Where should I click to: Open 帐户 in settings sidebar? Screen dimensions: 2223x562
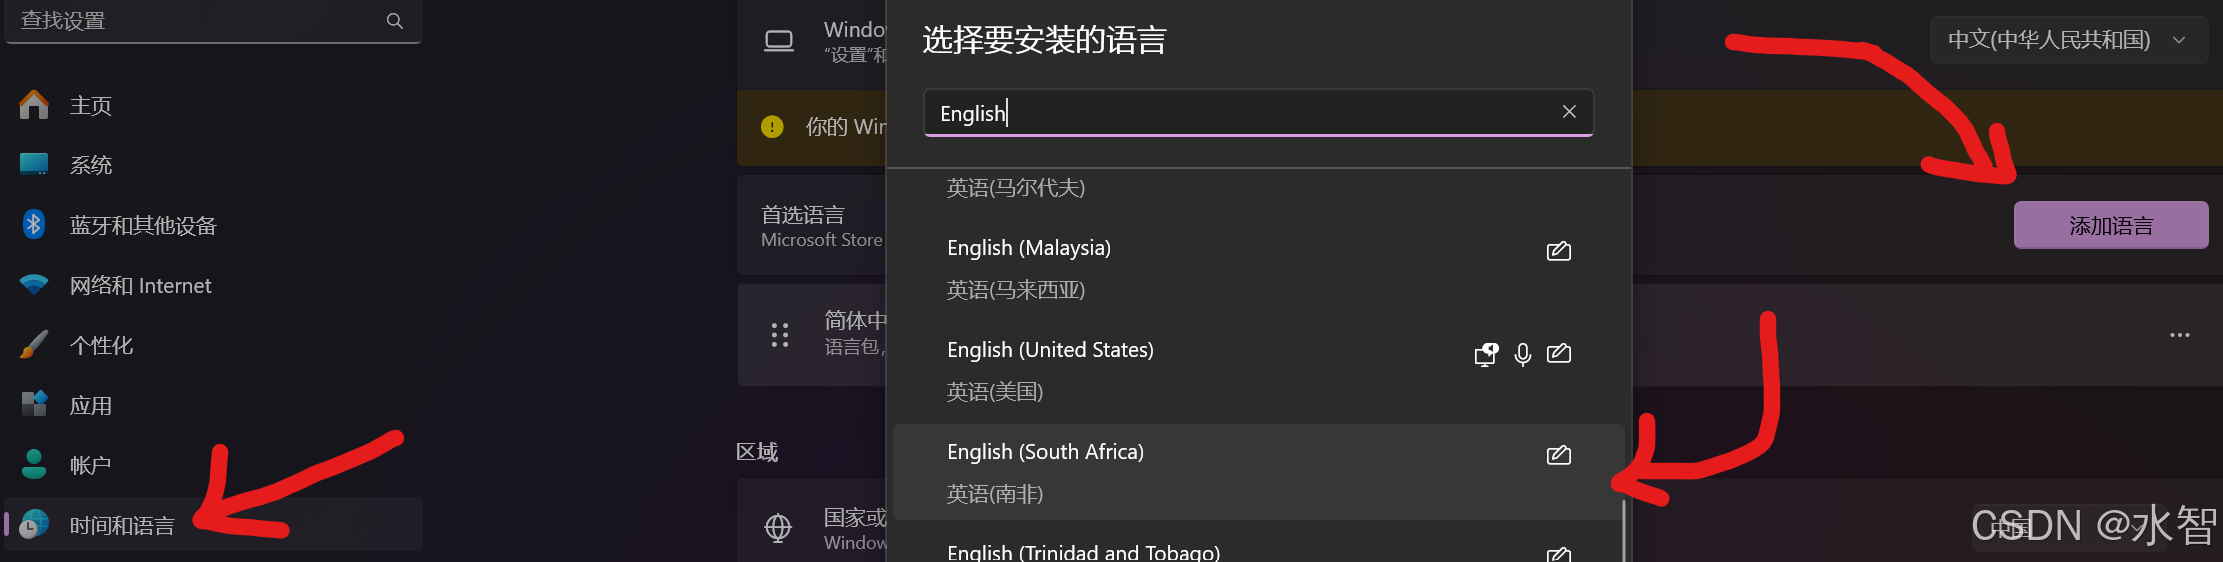tap(213, 465)
